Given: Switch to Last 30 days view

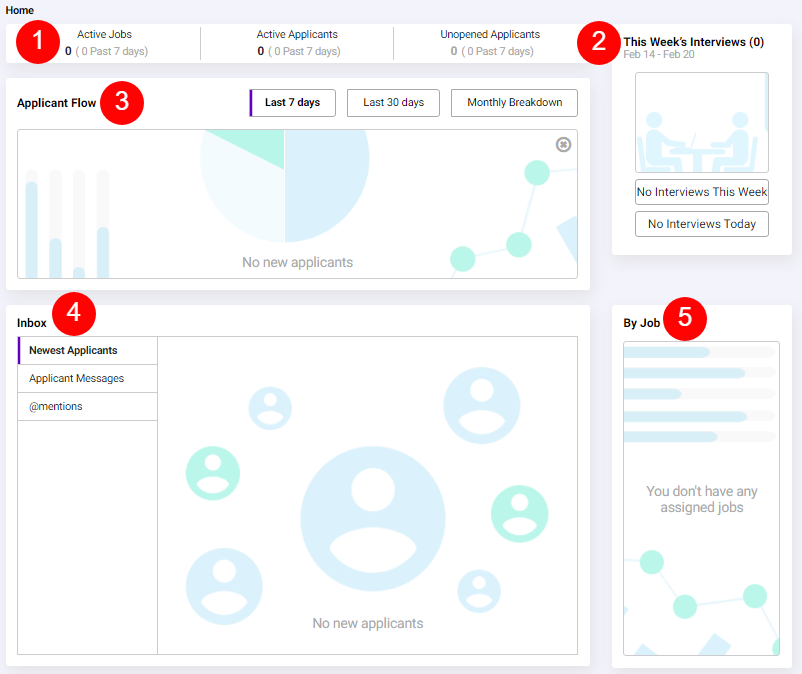Looking at the screenshot, I should [x=393, y=103].
